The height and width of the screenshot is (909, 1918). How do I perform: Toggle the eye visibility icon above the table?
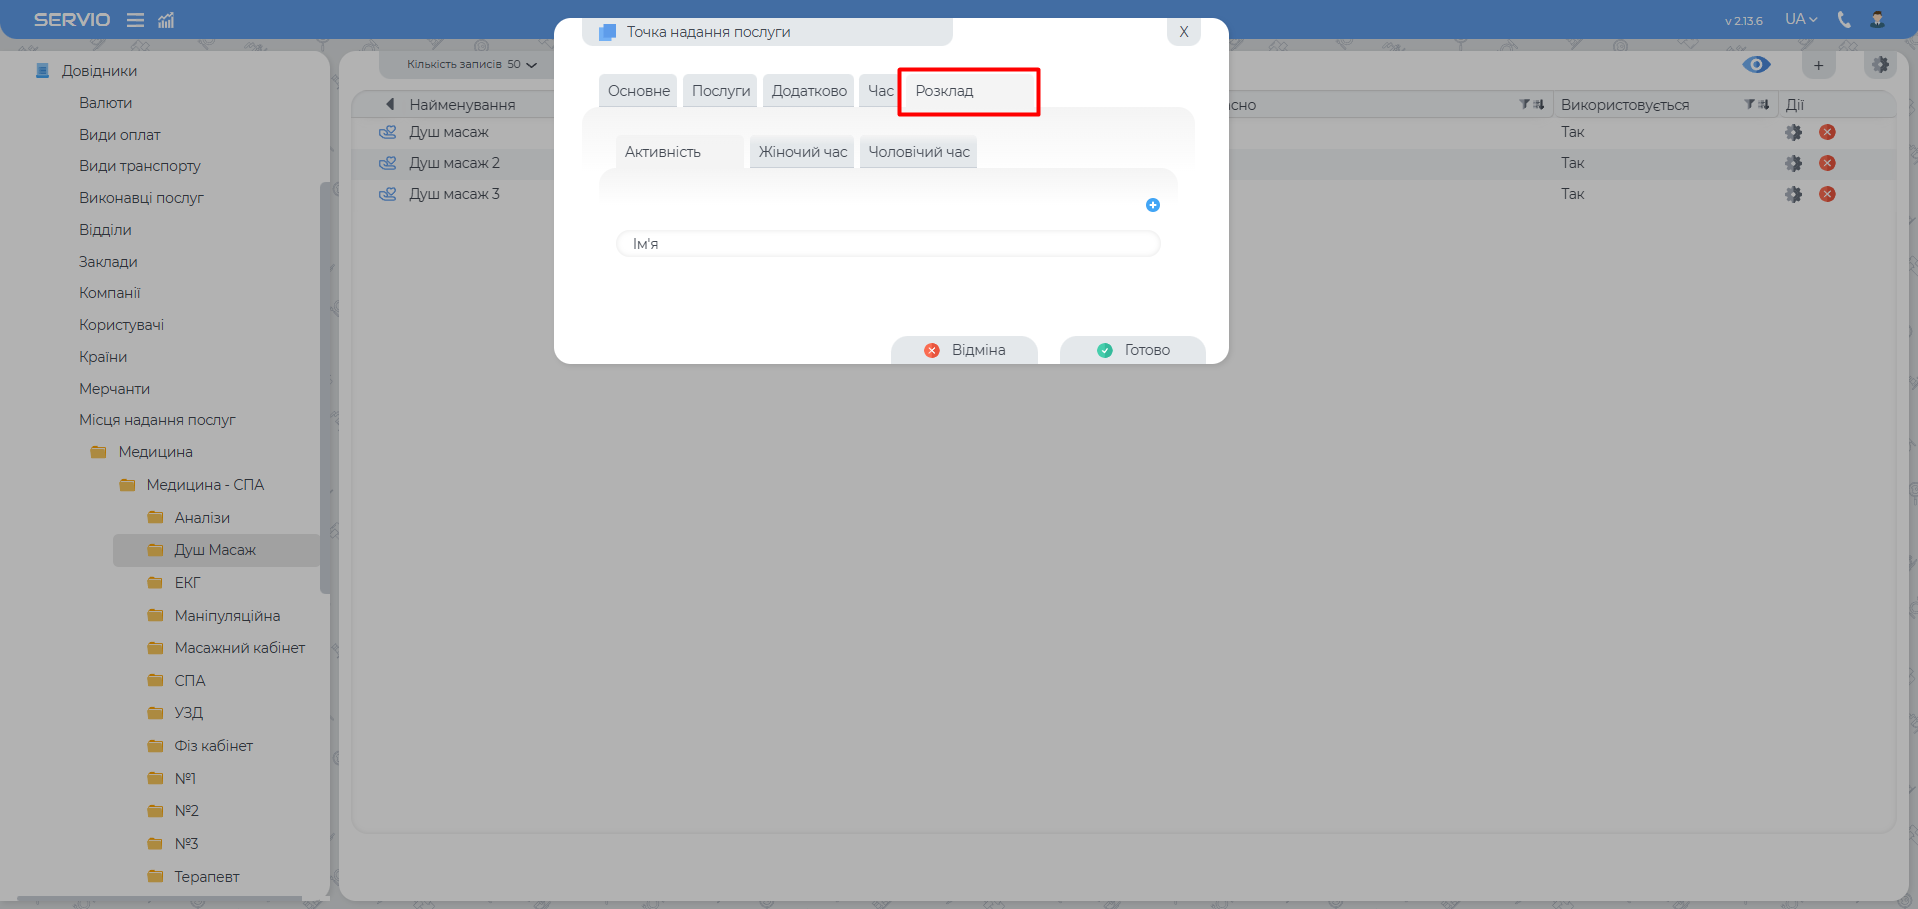pos(1756,65)
